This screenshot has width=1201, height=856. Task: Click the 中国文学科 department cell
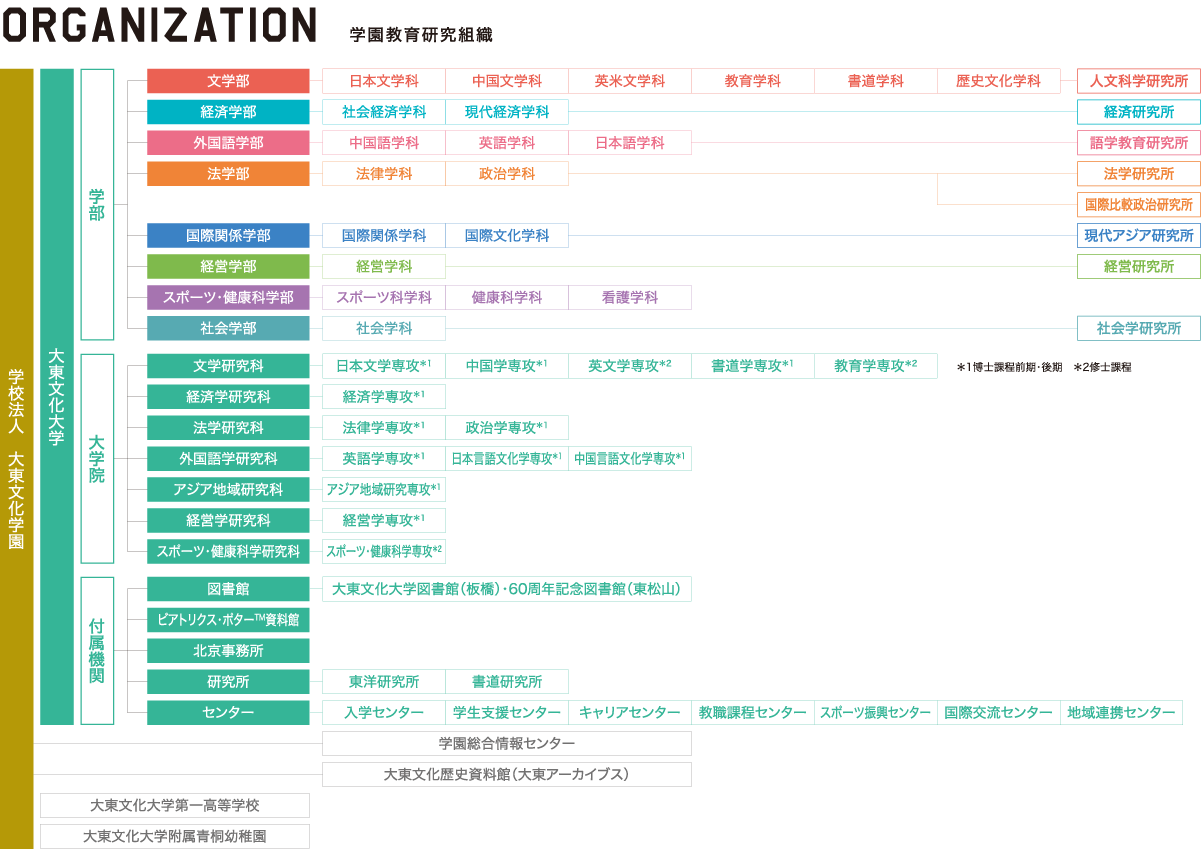(507, 81)
